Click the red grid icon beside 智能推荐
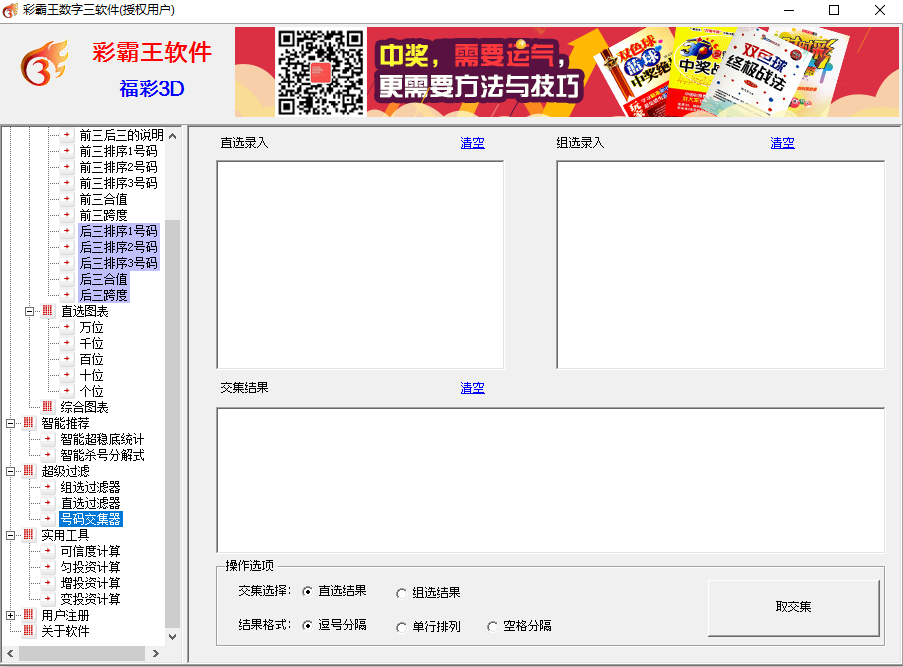903x667 pixels. coord(29,423)
